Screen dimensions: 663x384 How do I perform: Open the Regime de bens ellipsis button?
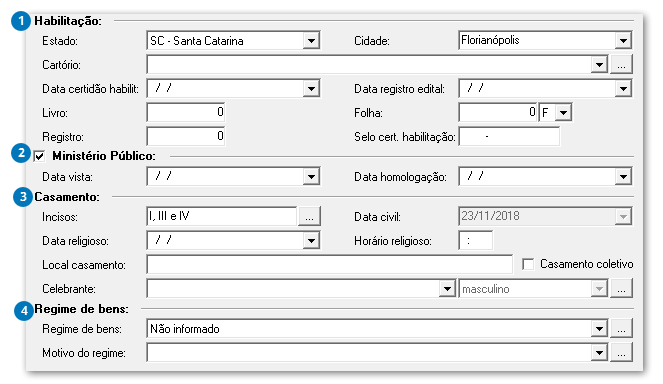621,329
